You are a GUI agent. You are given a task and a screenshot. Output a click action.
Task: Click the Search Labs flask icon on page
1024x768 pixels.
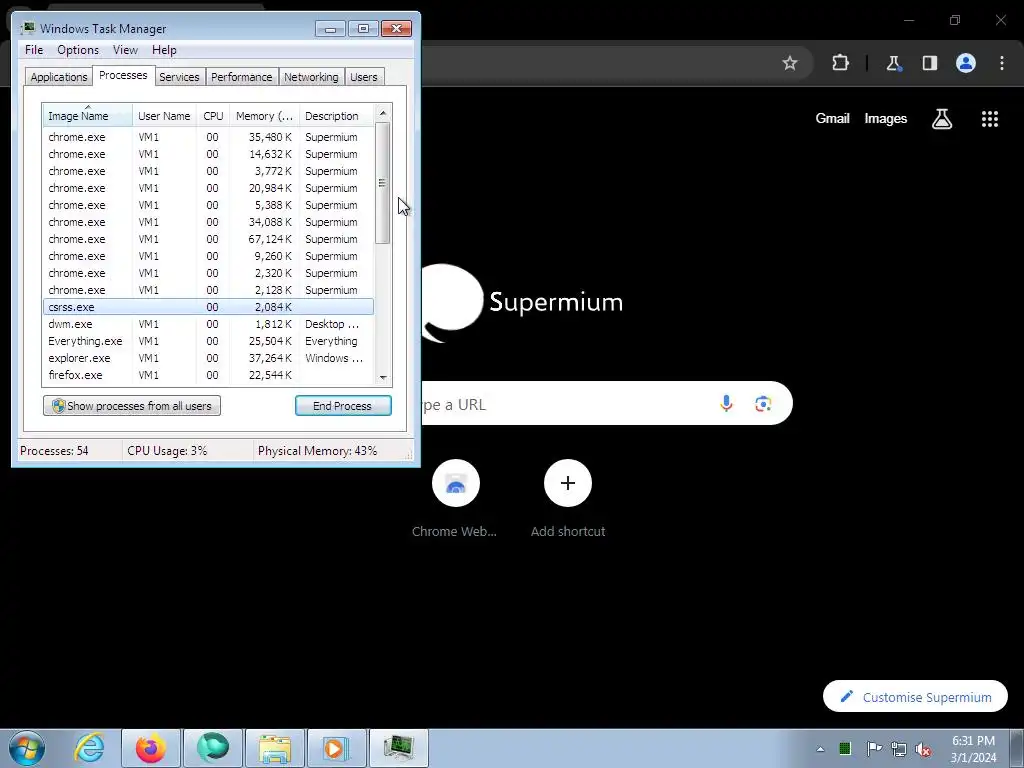pyautogui.click(x=942, y=119)
